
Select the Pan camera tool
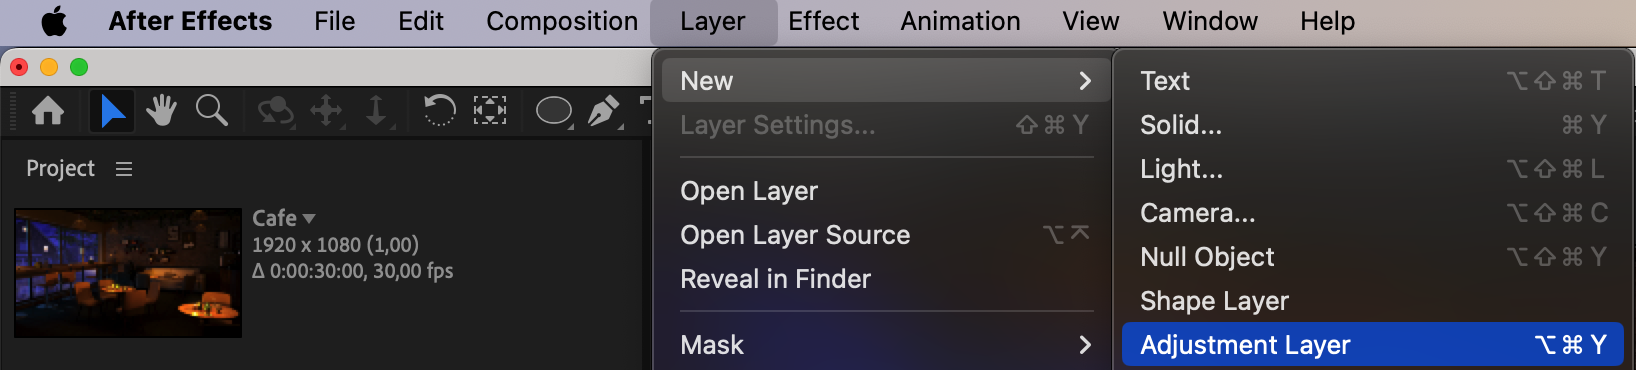coord(326,110)
